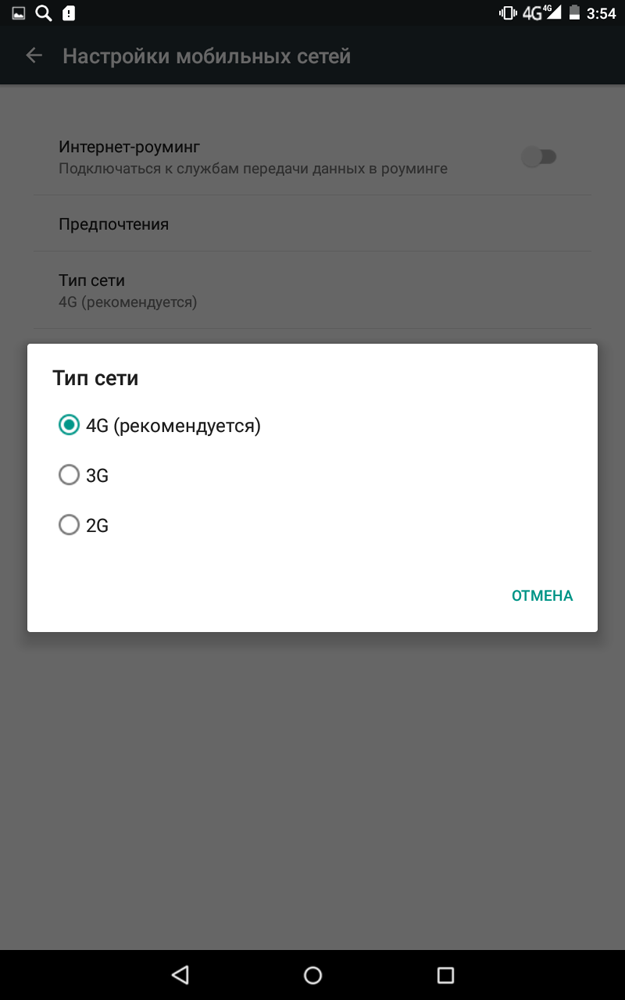Tap the Home circle navigation button
Viewport: 625px width, 1000px height.
312,974
